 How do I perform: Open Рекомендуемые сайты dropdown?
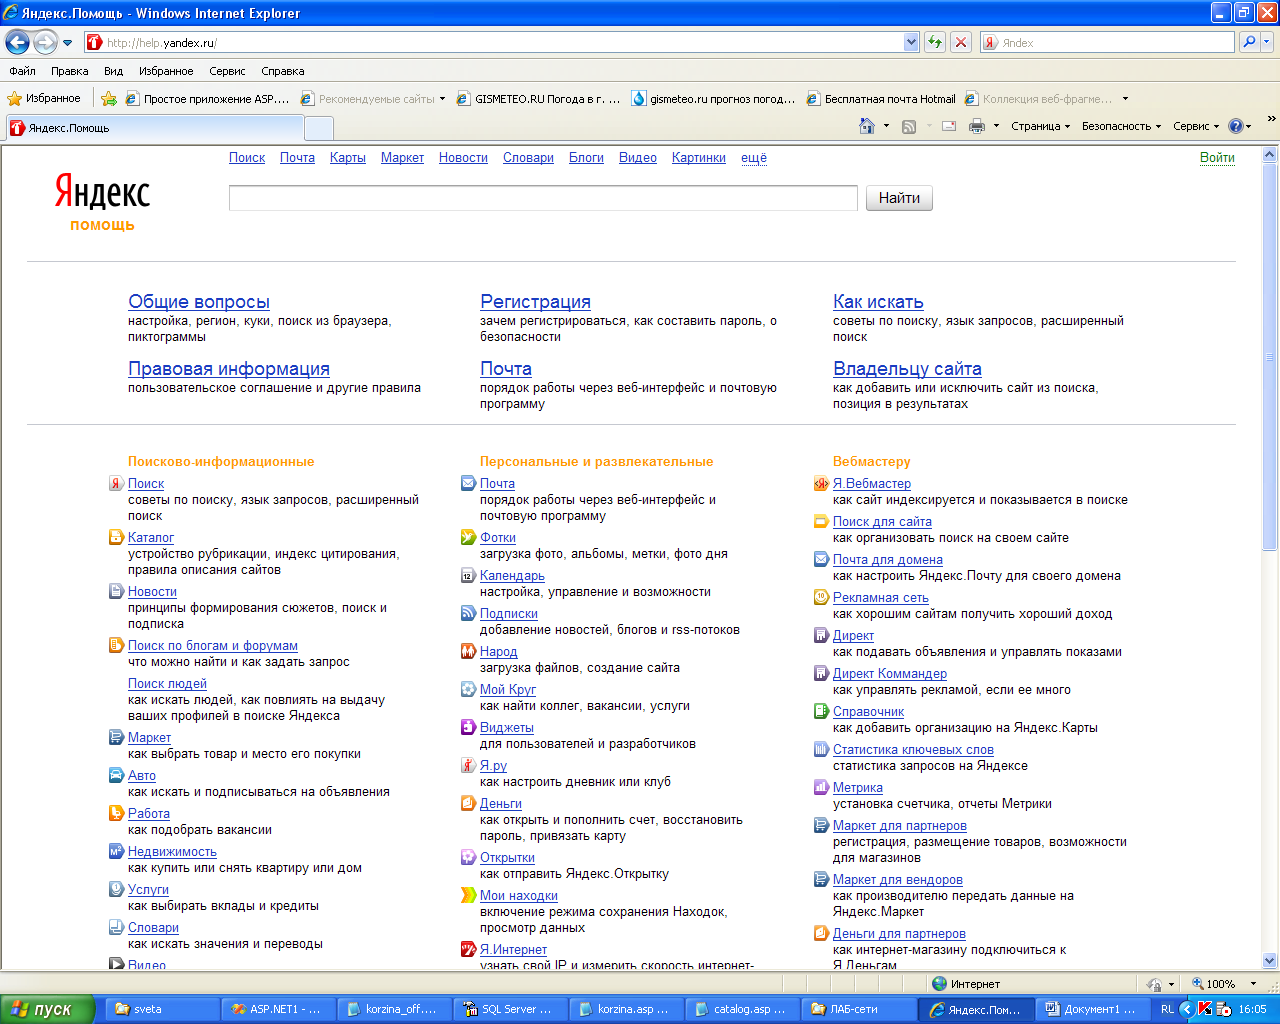tap(442, 99)
